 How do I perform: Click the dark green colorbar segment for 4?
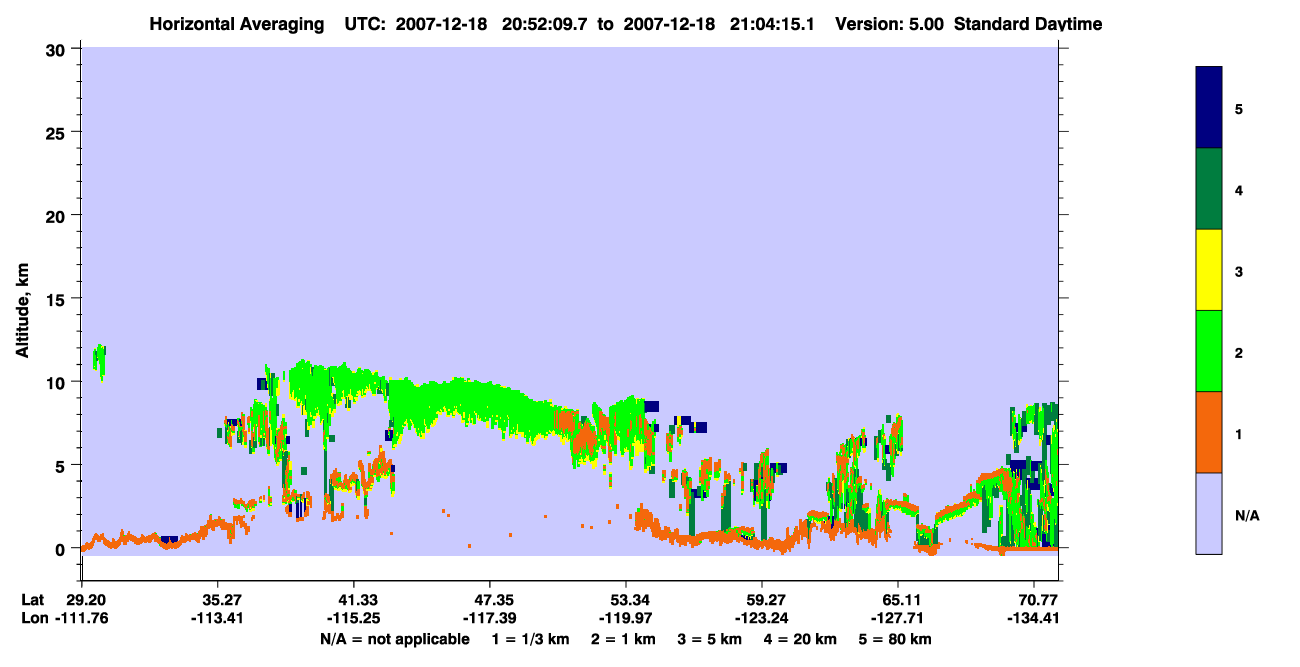[x=1209, y=189]
